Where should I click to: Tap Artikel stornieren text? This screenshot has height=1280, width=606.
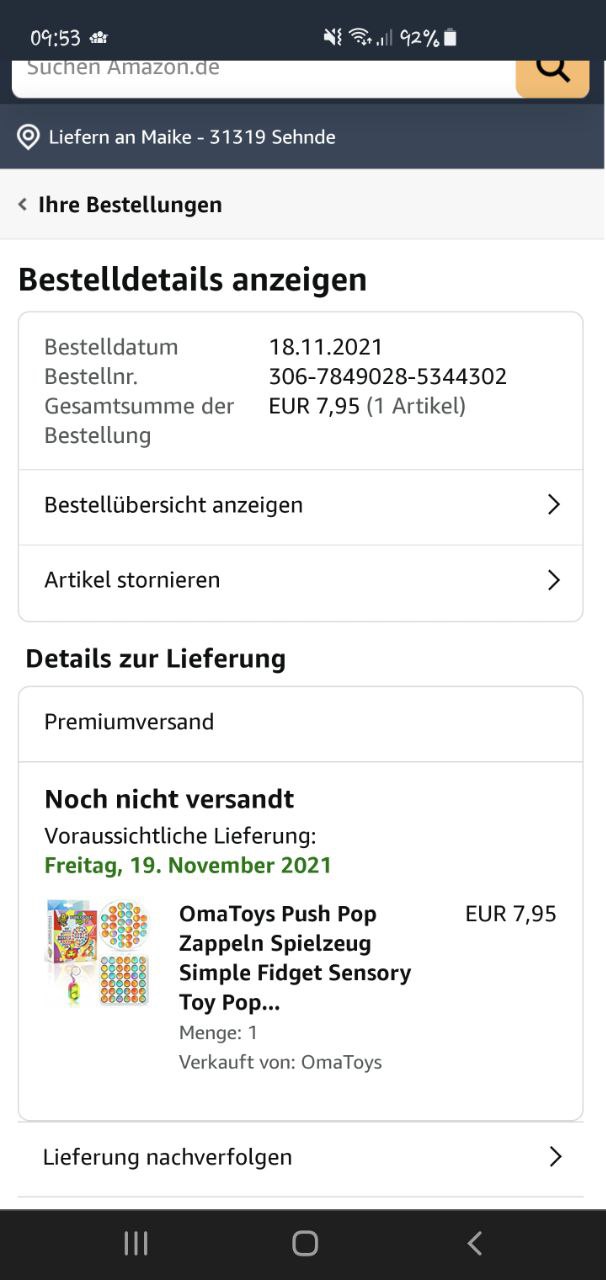132,580
